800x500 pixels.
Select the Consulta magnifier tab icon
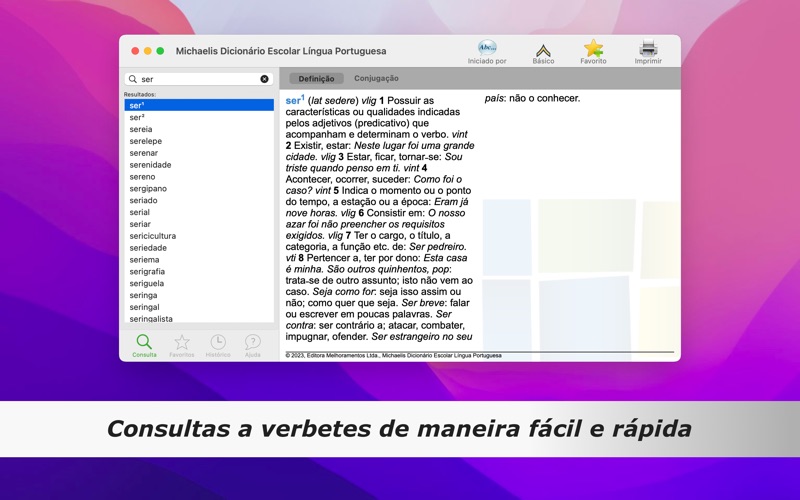pos(144,341)
